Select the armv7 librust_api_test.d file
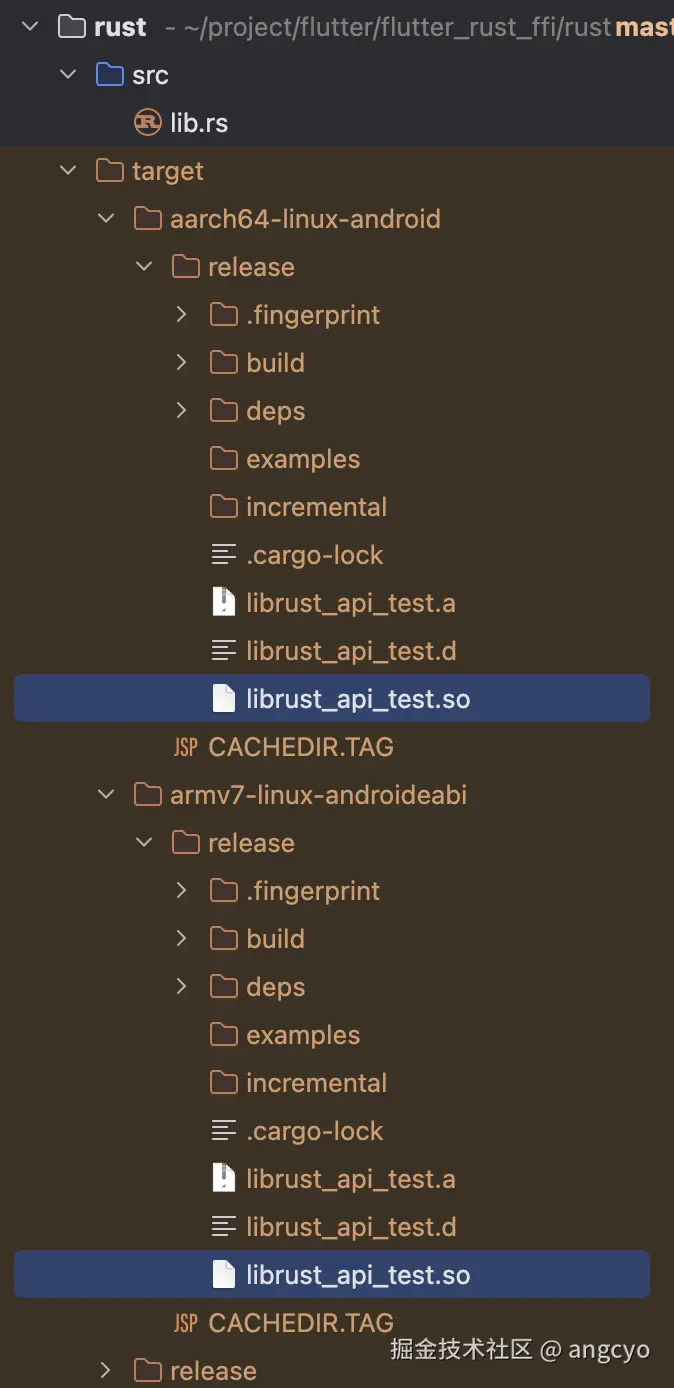Viewport: 674px width, 1388px height. click(x=350, y=1227)
